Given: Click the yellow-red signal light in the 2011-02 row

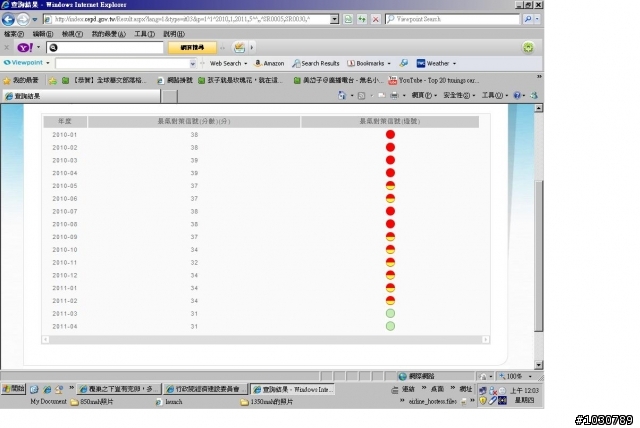Looking at the screenshot, I should pyautogui.click(x=390, y=301).
